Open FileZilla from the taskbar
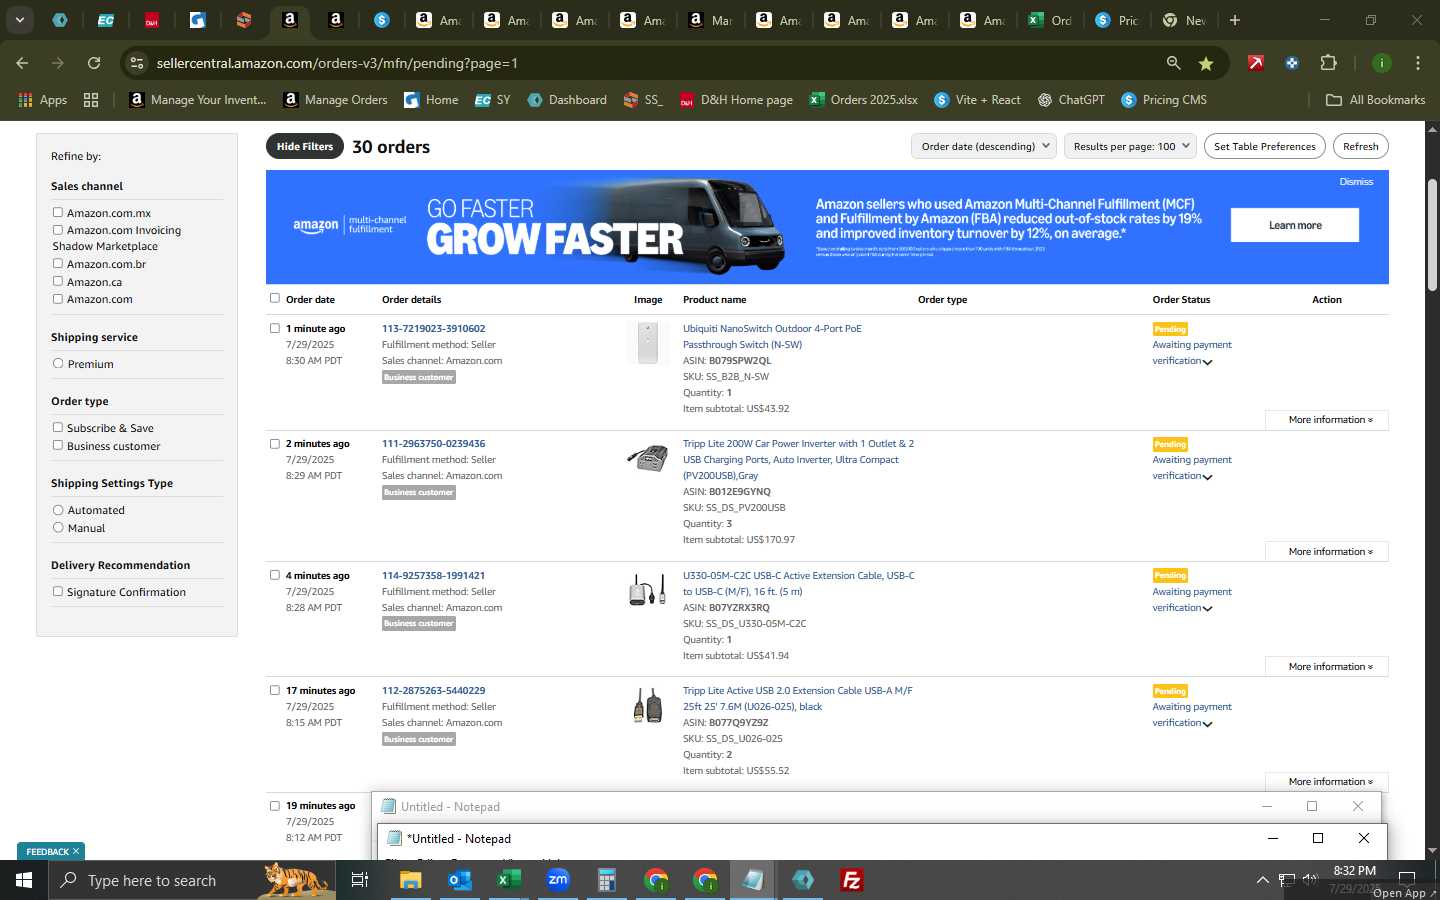This screenshot has height=900, width=1440. (x=852, y=880)
